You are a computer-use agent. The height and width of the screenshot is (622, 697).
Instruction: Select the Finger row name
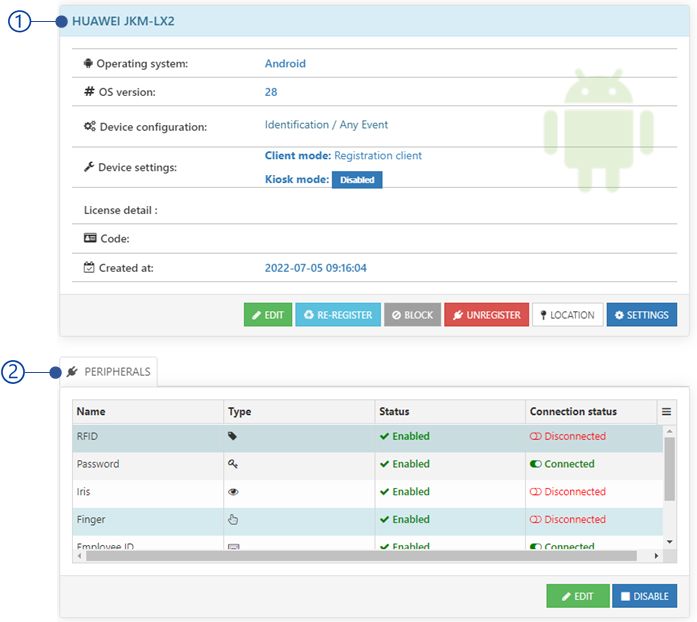91,519
